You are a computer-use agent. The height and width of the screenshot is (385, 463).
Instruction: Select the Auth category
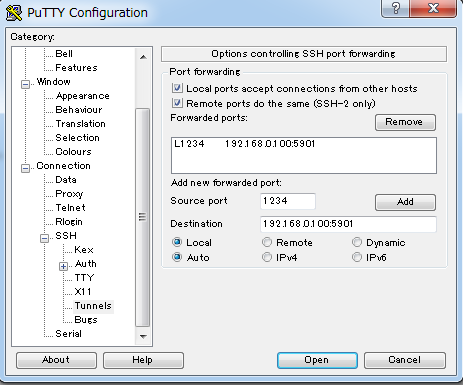pos(86,264)
